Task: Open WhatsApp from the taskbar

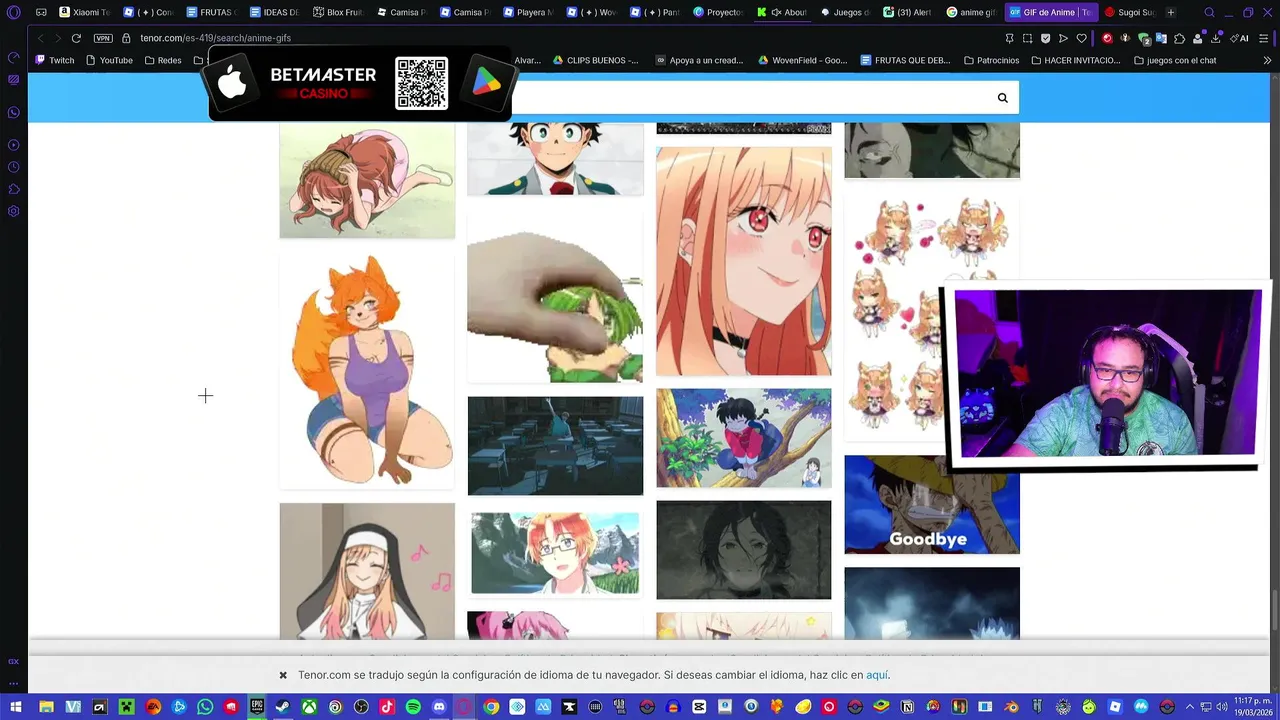Action: click(205, 707)
